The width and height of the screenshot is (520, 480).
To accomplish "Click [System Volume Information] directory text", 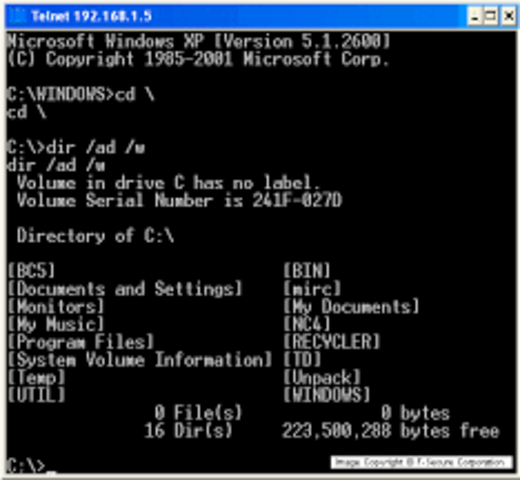I will 139,360.
